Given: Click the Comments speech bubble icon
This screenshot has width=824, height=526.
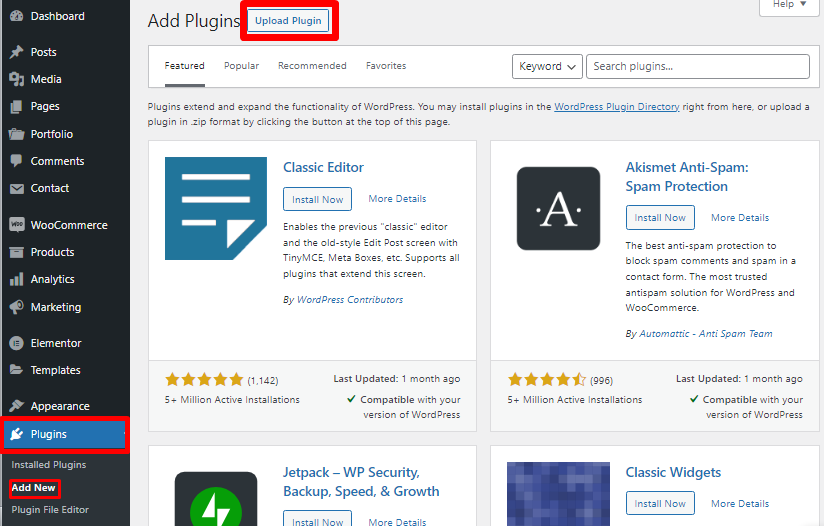Looking at the screenshot, I should coord(16,161).
